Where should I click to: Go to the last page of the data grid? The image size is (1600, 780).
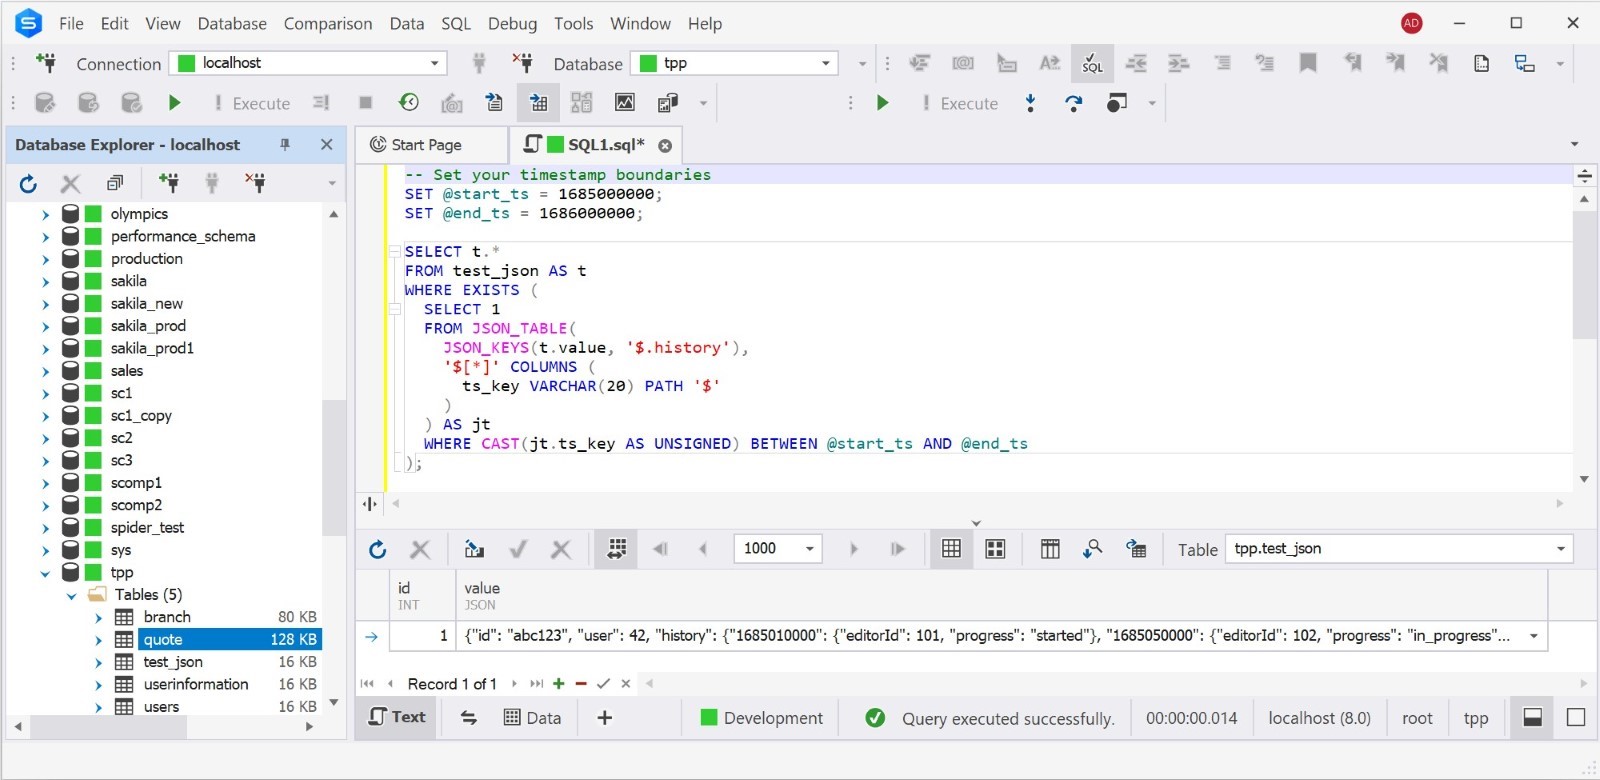[897, 549]
